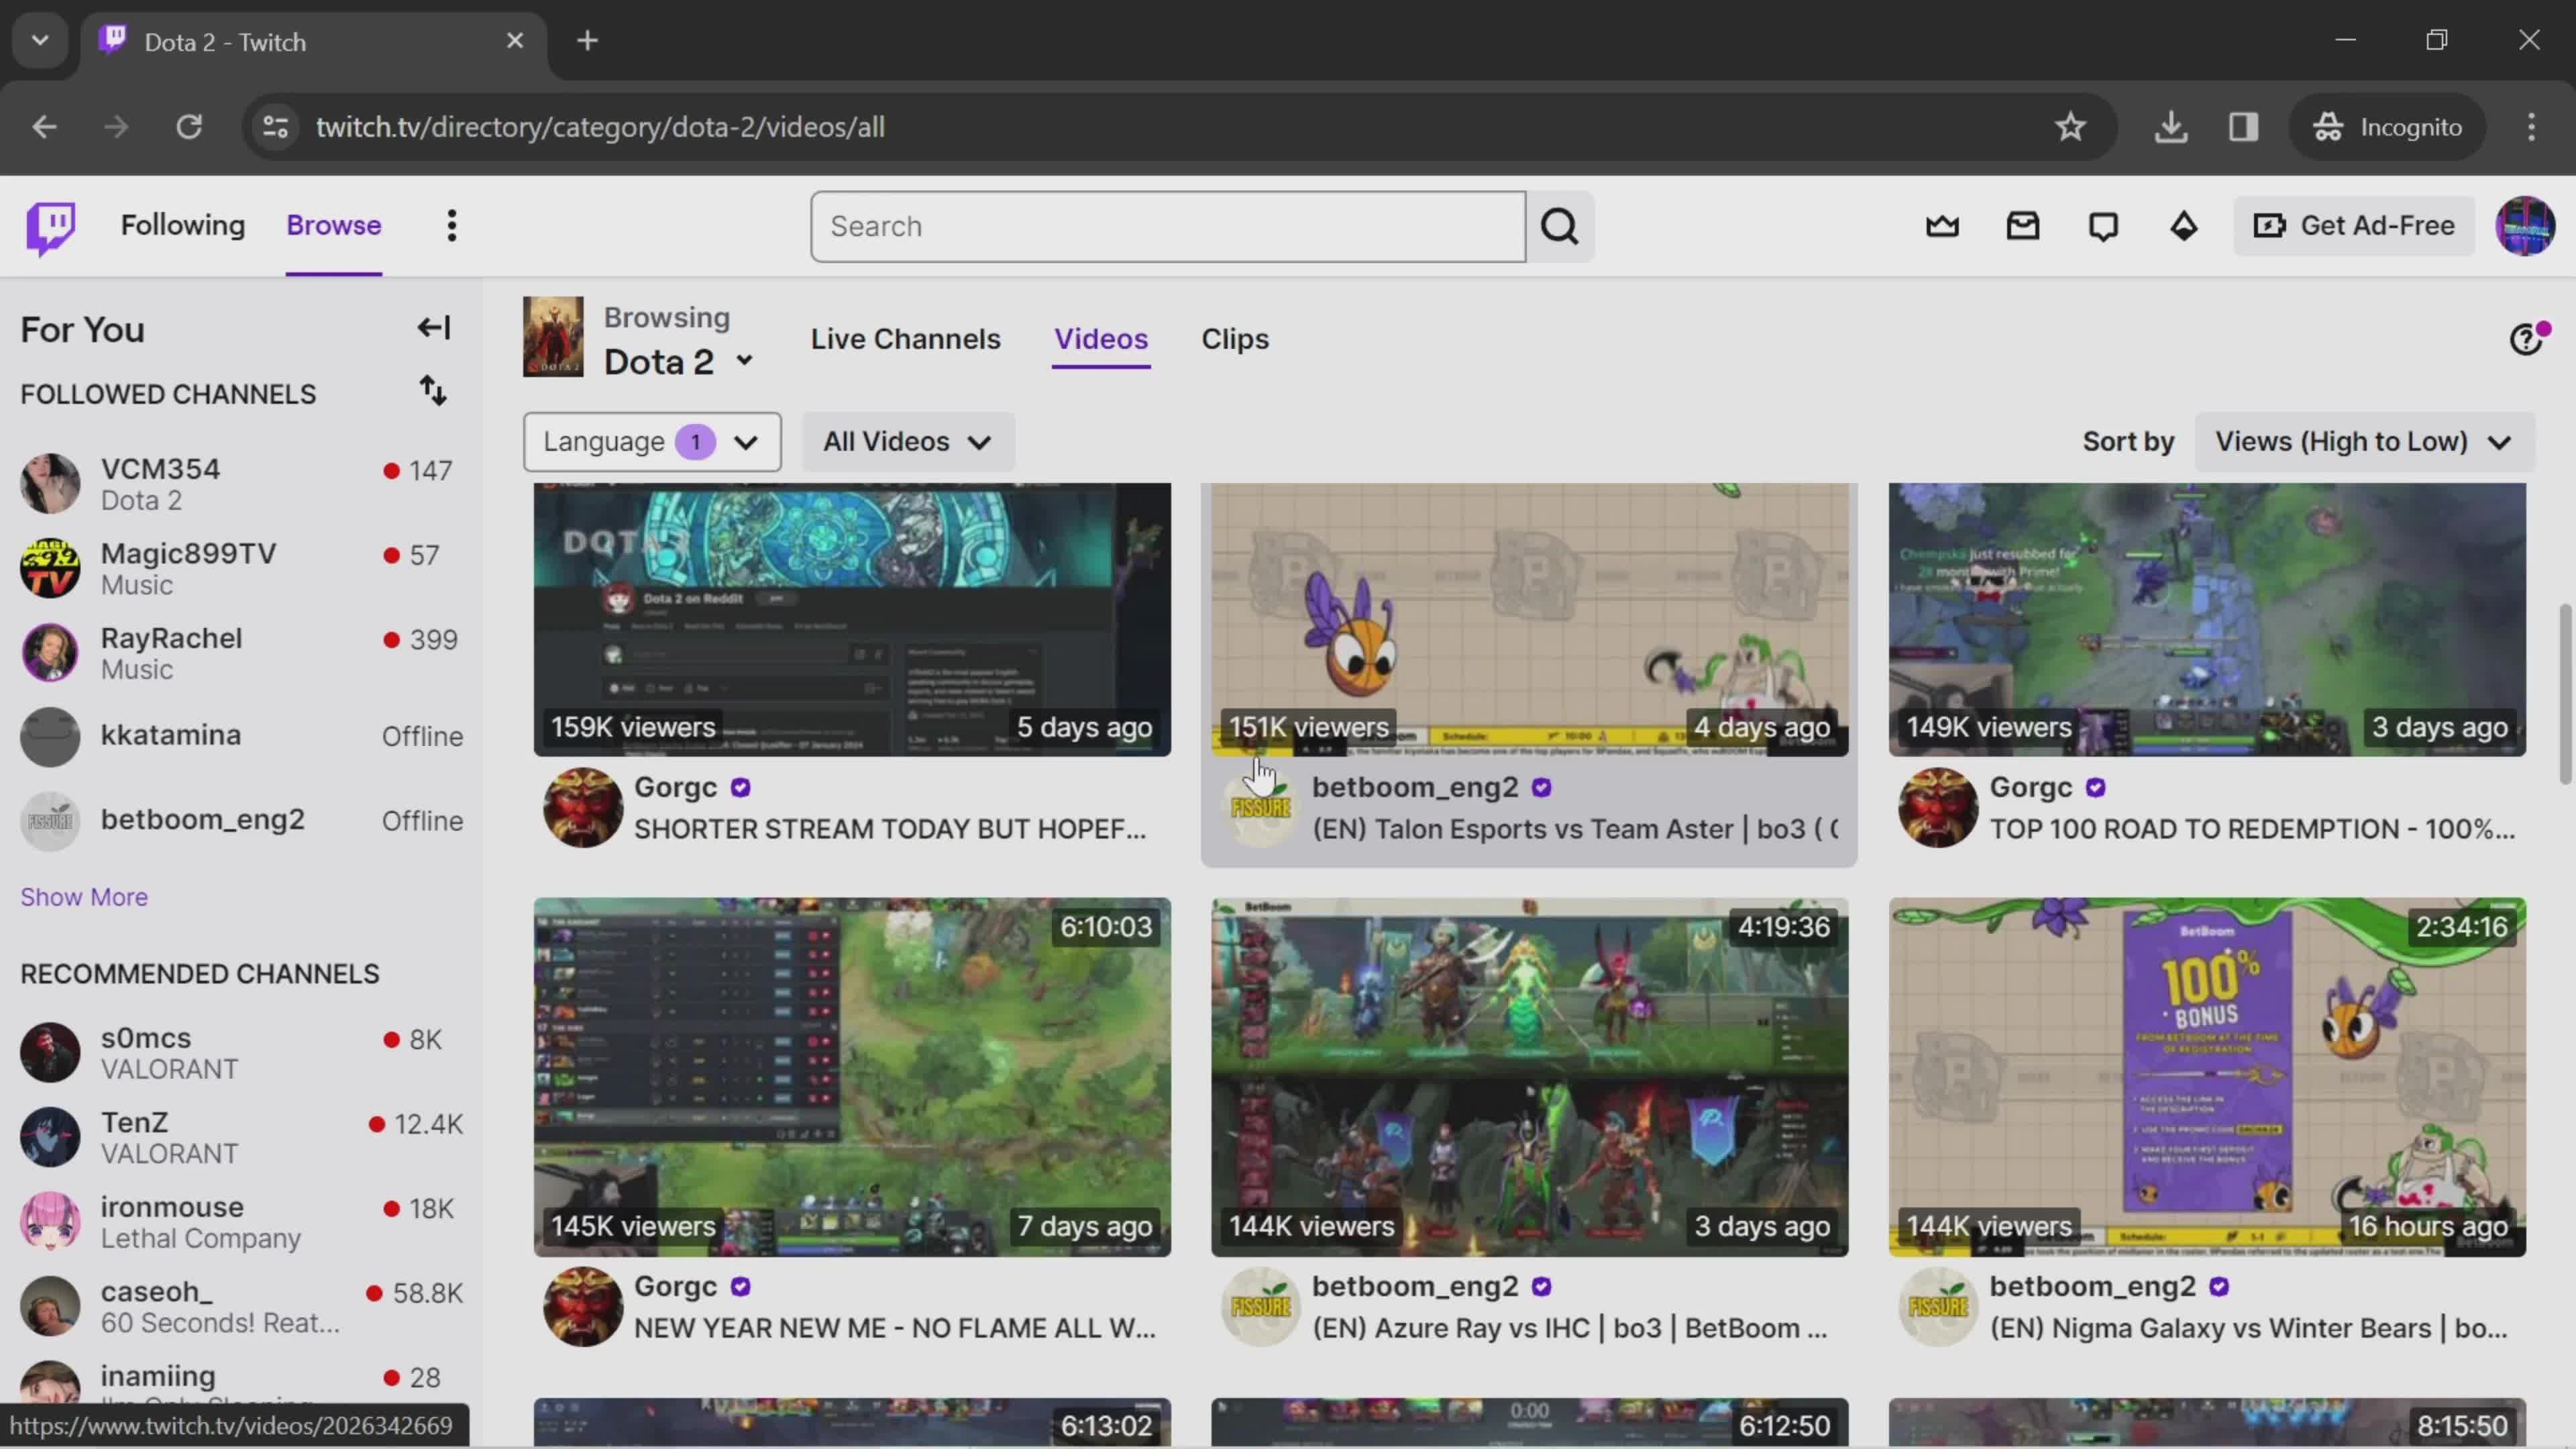Open the 4:19:36 Azure Ray vs IHC thumbnail
Image resolution: width=2576 pixels, height=1449 pixels.
(x=1529, y=1077)
